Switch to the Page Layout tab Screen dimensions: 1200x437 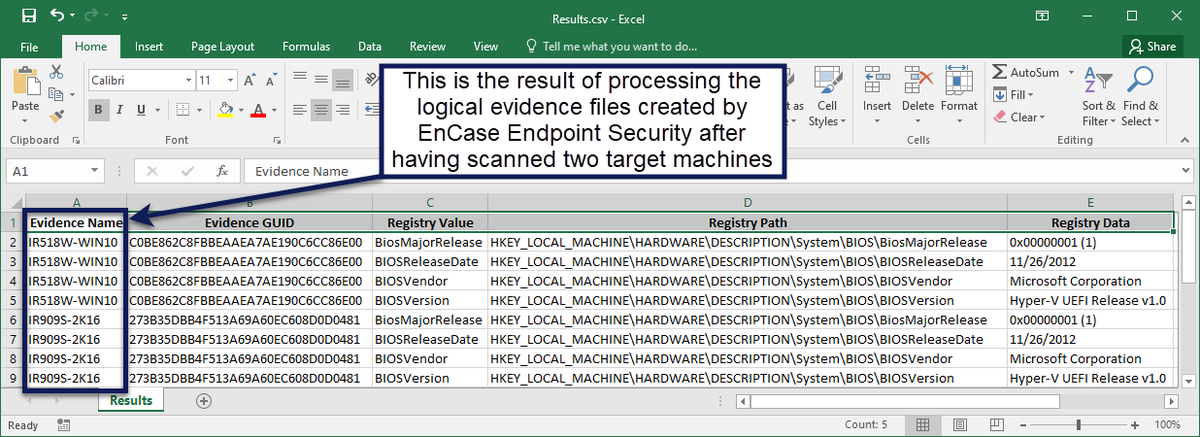coord(222,46)
